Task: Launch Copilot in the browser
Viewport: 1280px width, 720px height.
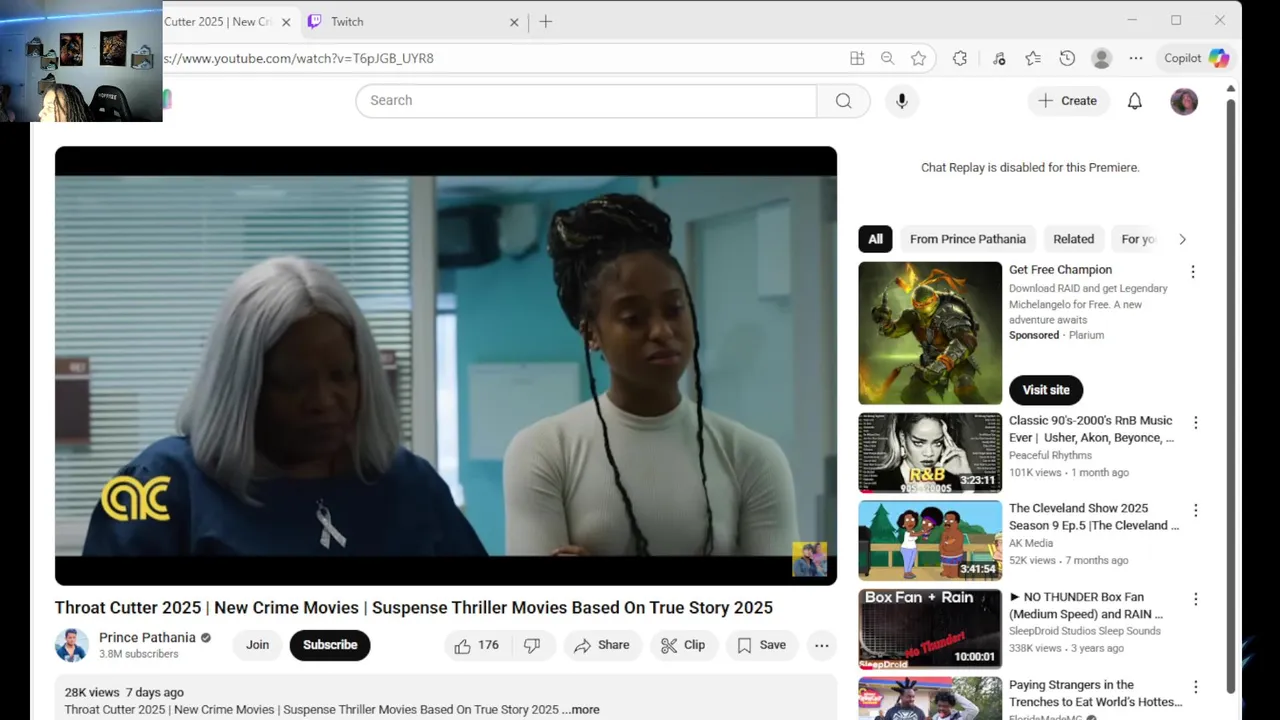Action: (1196, 58)
